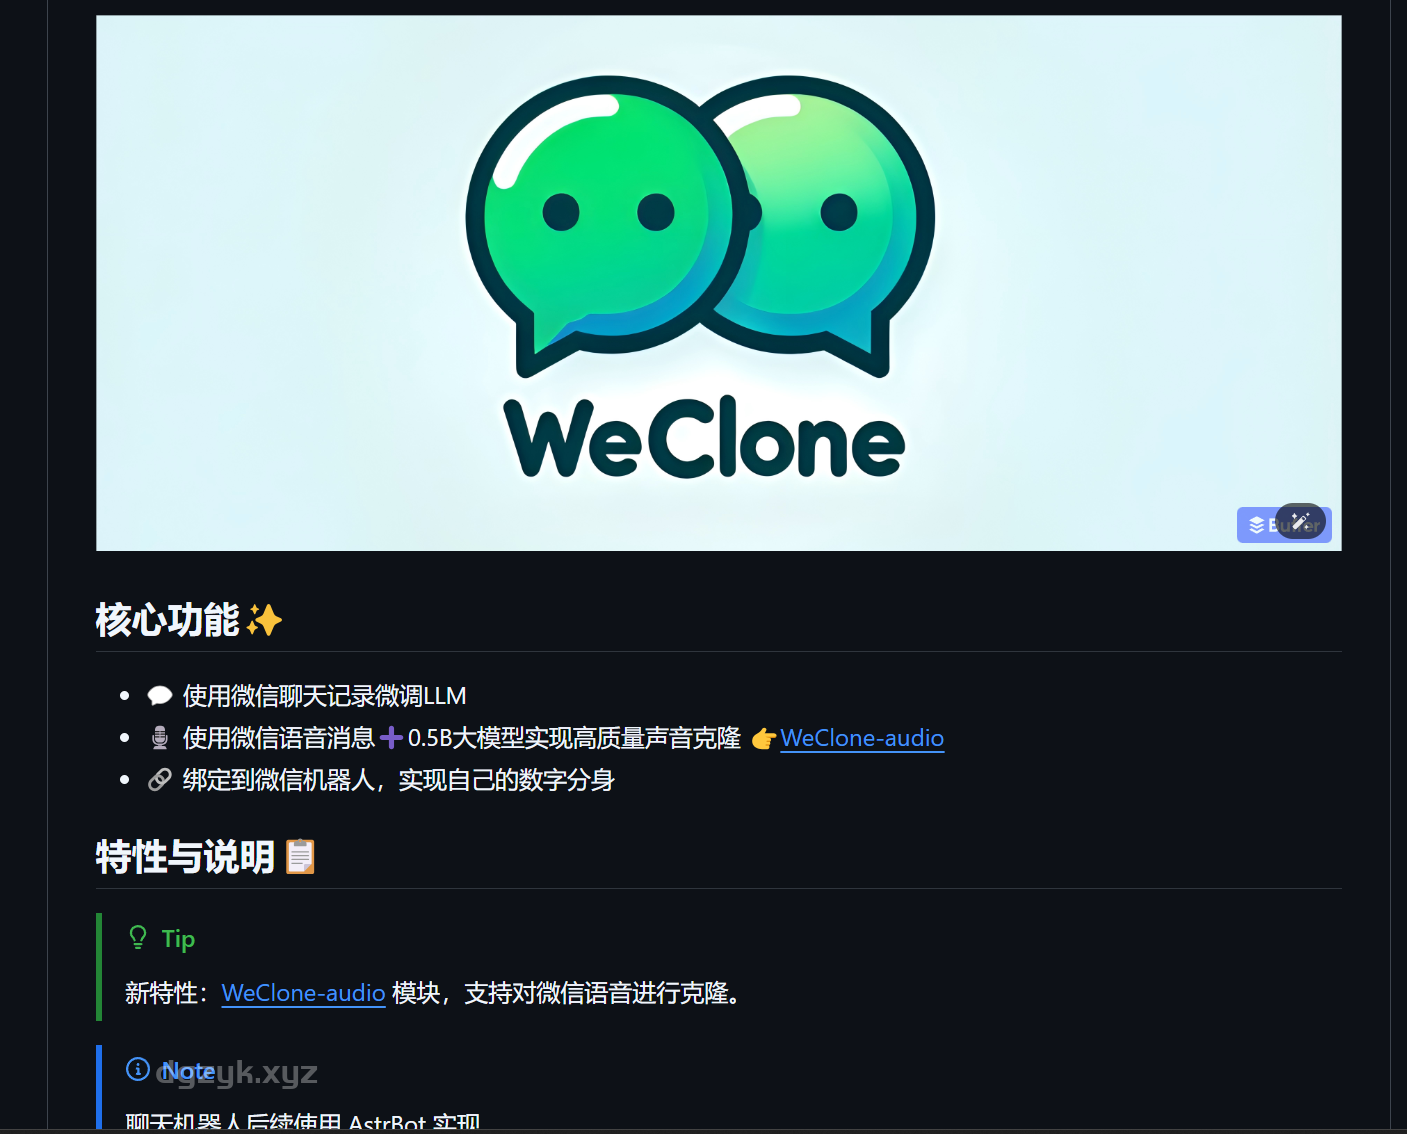1407x1134 pixels.
Task: Open WeClone-audio link inside the Tip box
Action: click(303, 993)
